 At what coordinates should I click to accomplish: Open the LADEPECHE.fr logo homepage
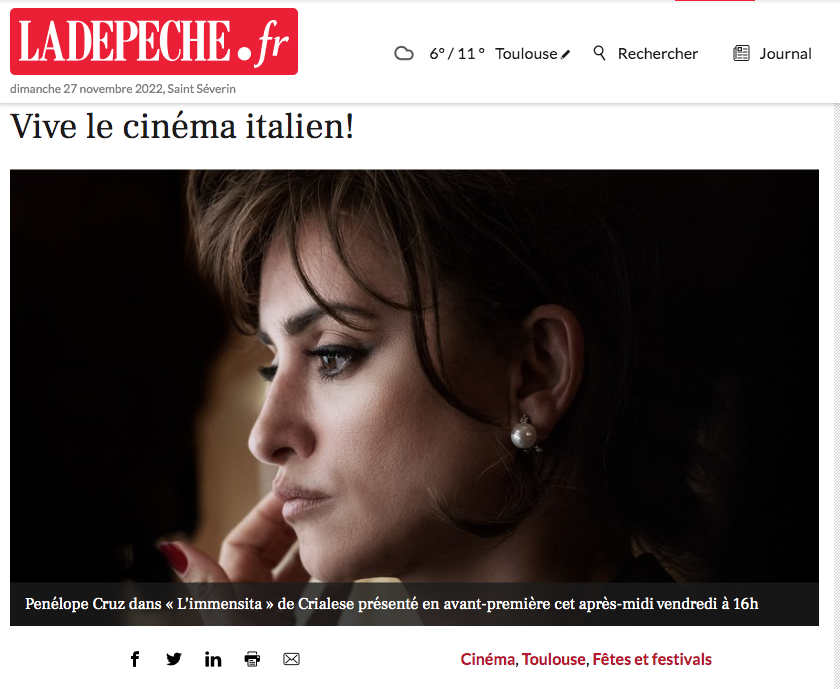coord(154,41)
